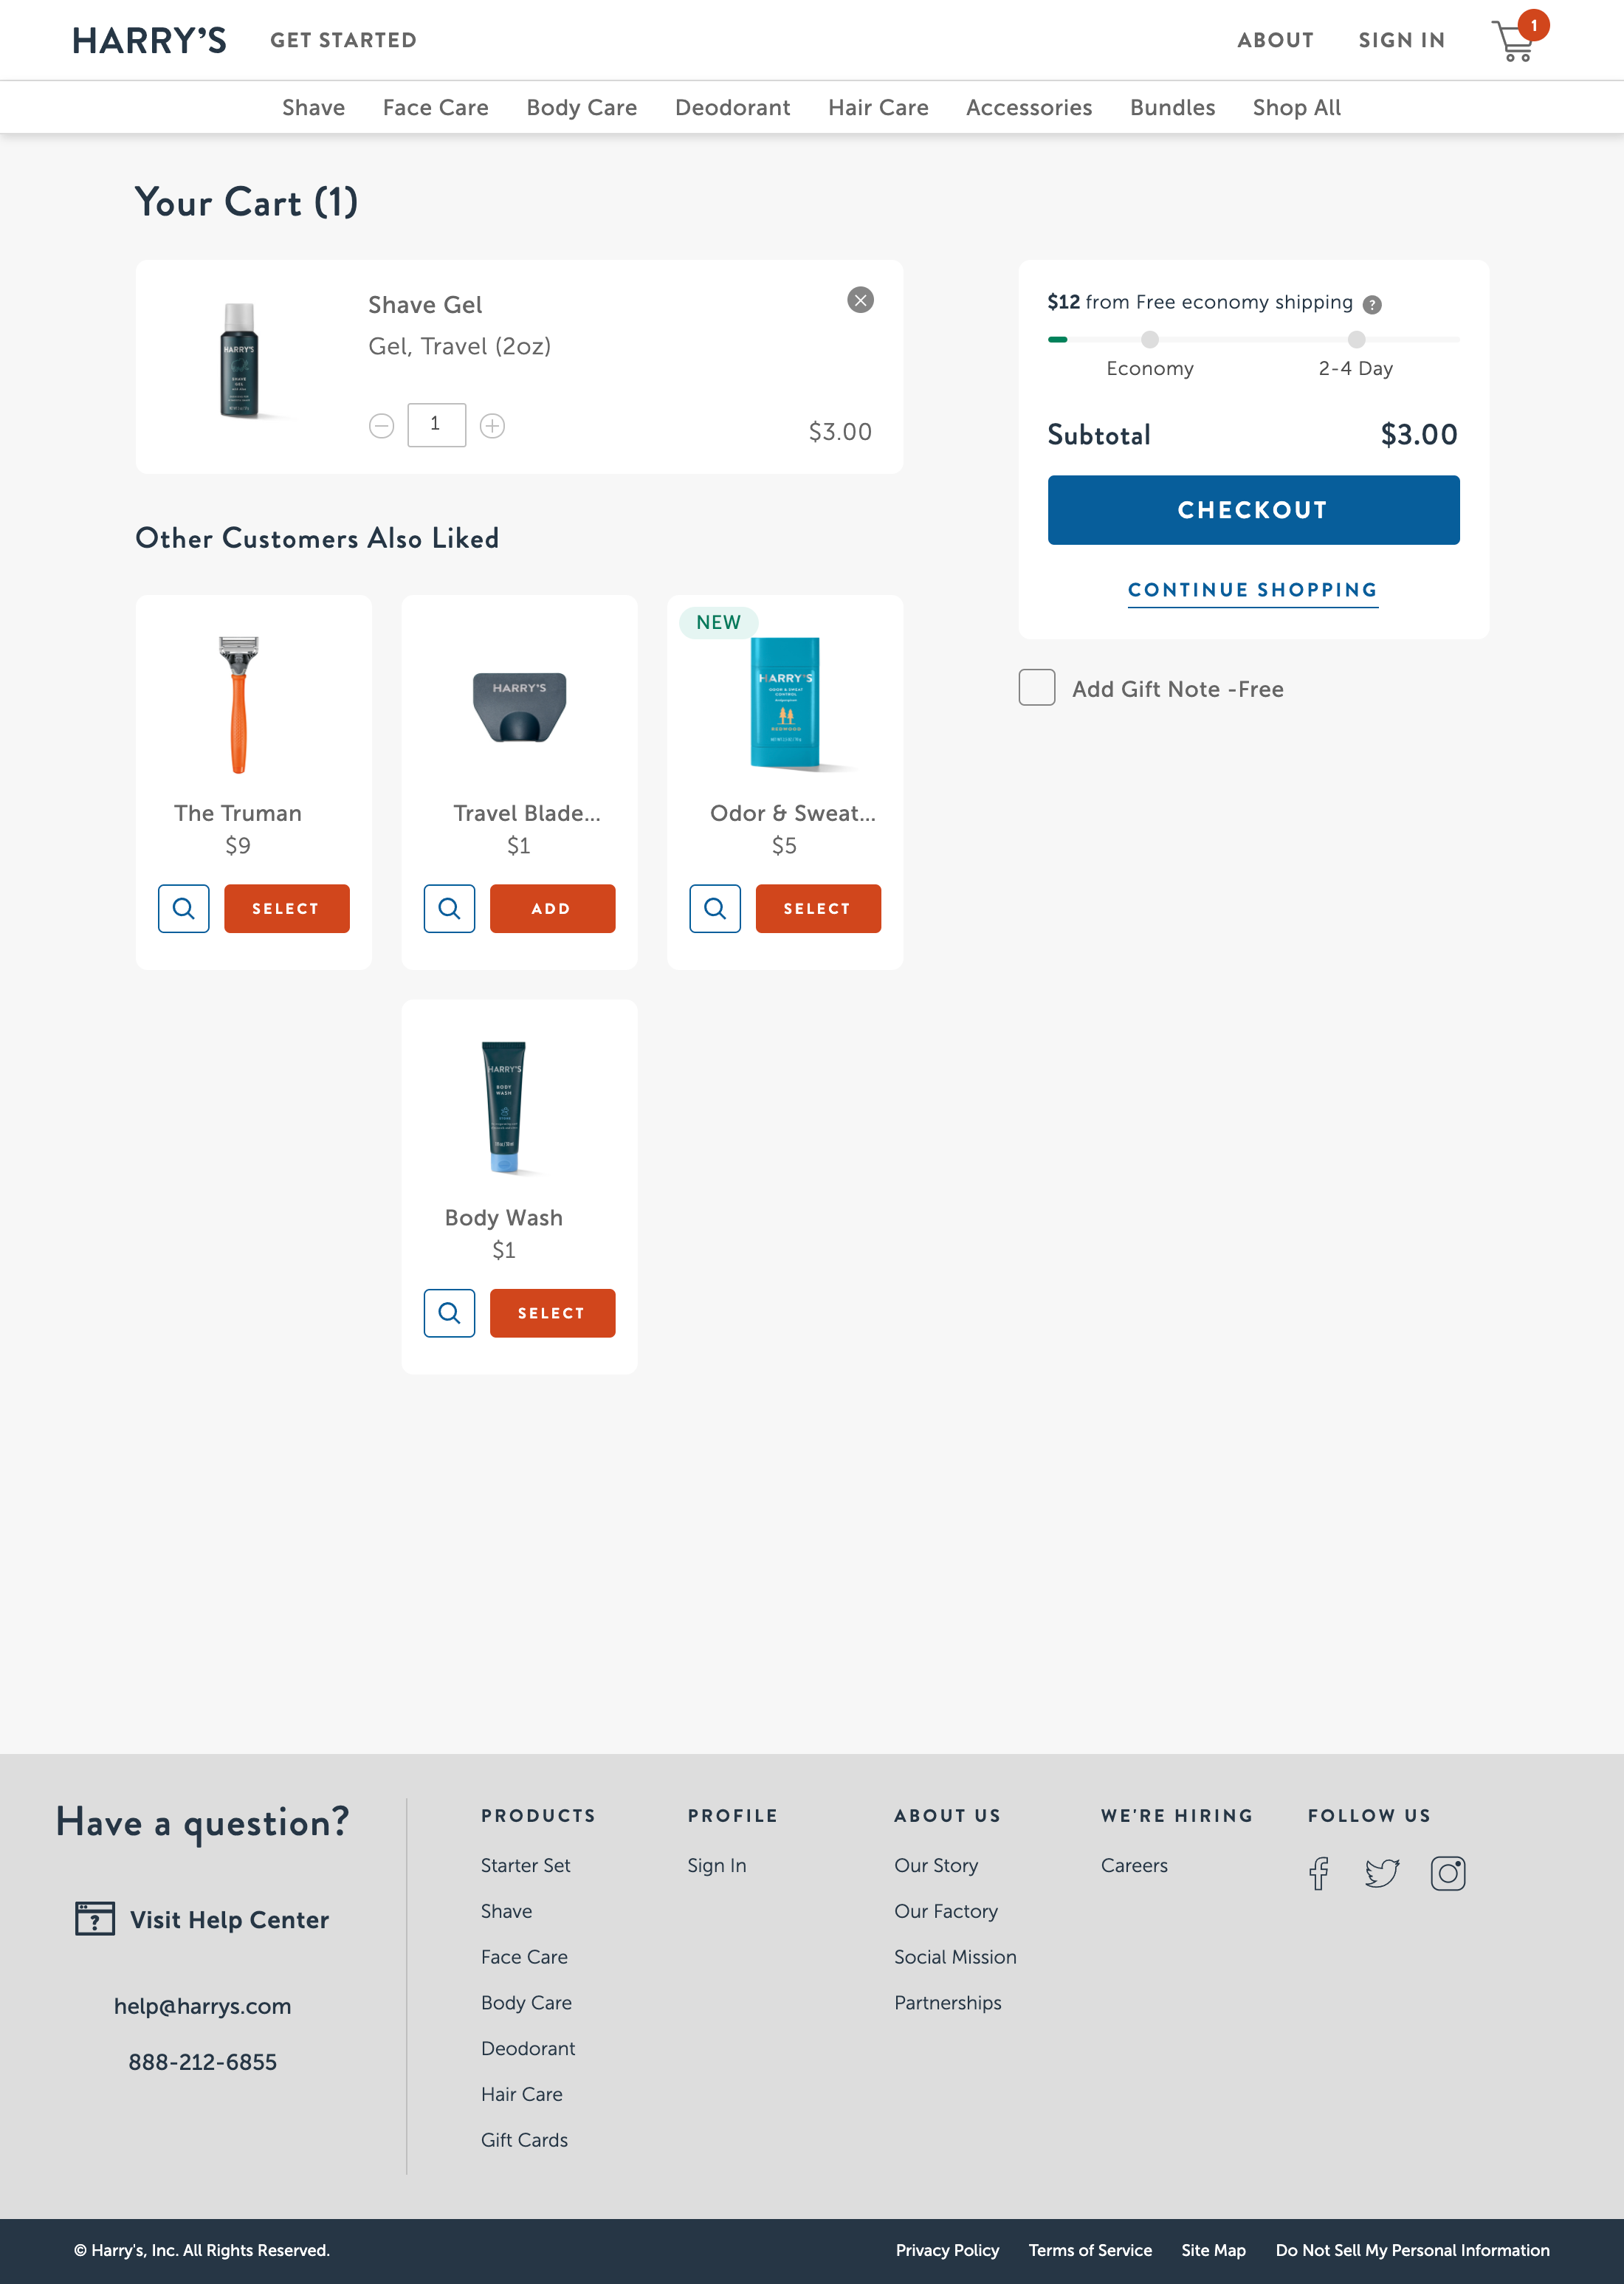
Task: Remove Shave Gel using the X icon
Action: click(861, 300)
